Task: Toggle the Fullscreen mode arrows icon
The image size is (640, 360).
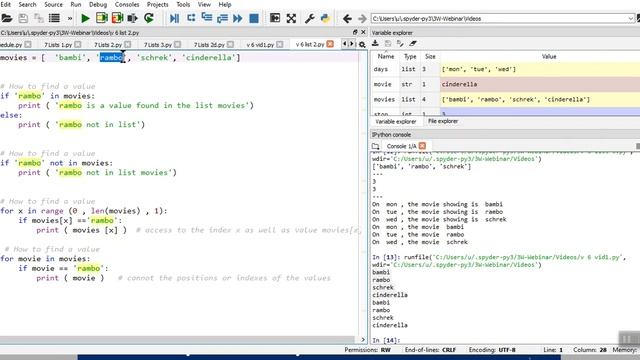Action: (291, 18)
